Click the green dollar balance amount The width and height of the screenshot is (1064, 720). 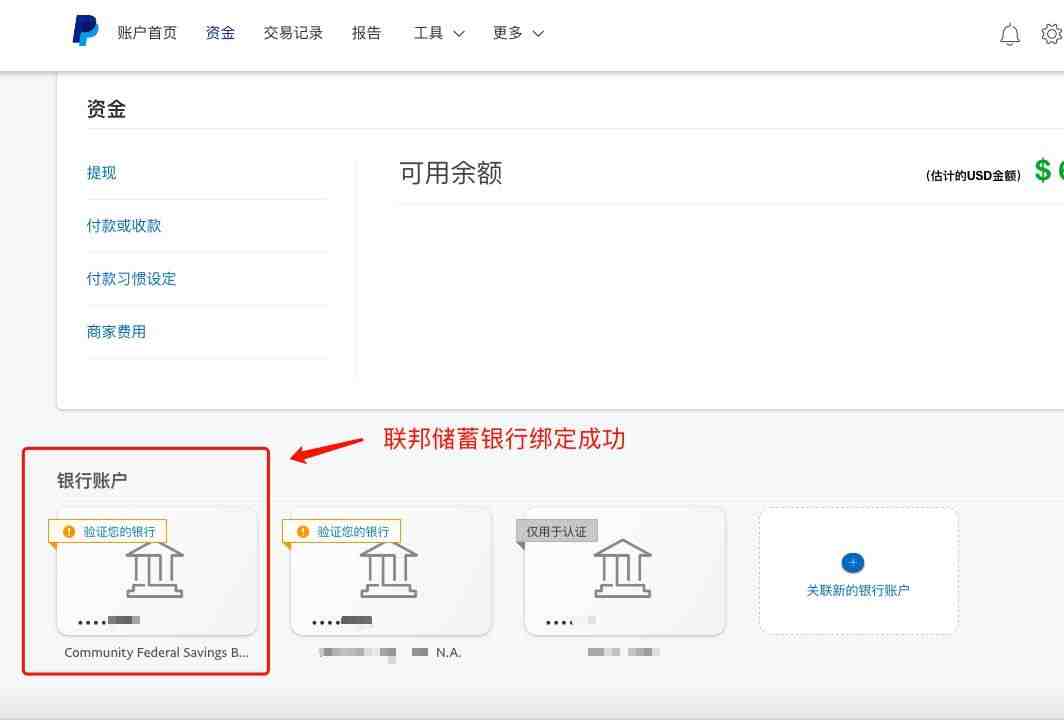coord(1048,170)
